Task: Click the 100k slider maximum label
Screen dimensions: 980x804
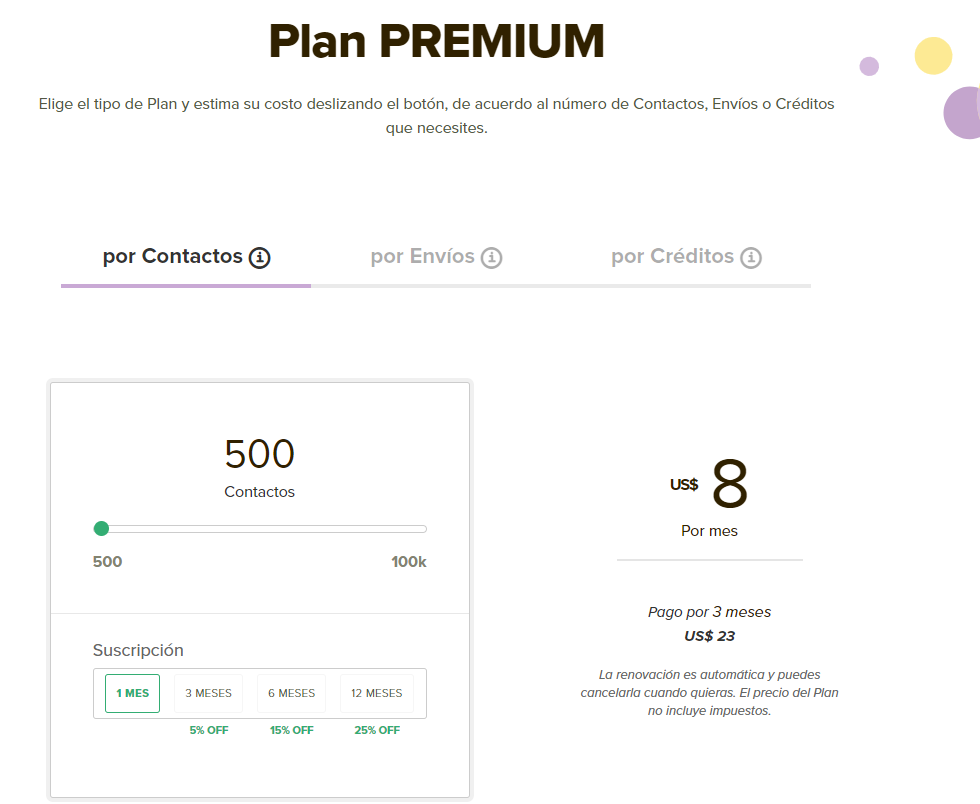Action: (x=409, y=561)
